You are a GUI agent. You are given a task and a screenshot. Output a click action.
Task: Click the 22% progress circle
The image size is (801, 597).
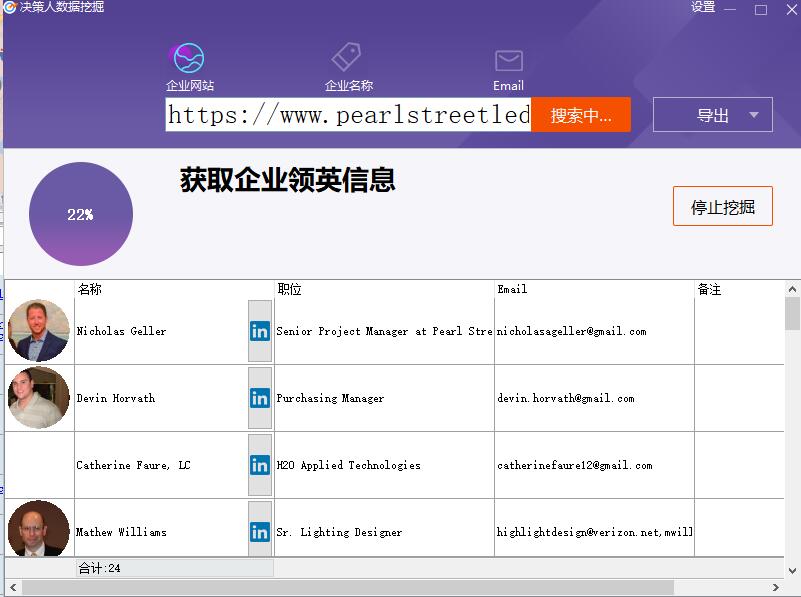point(80,214)
